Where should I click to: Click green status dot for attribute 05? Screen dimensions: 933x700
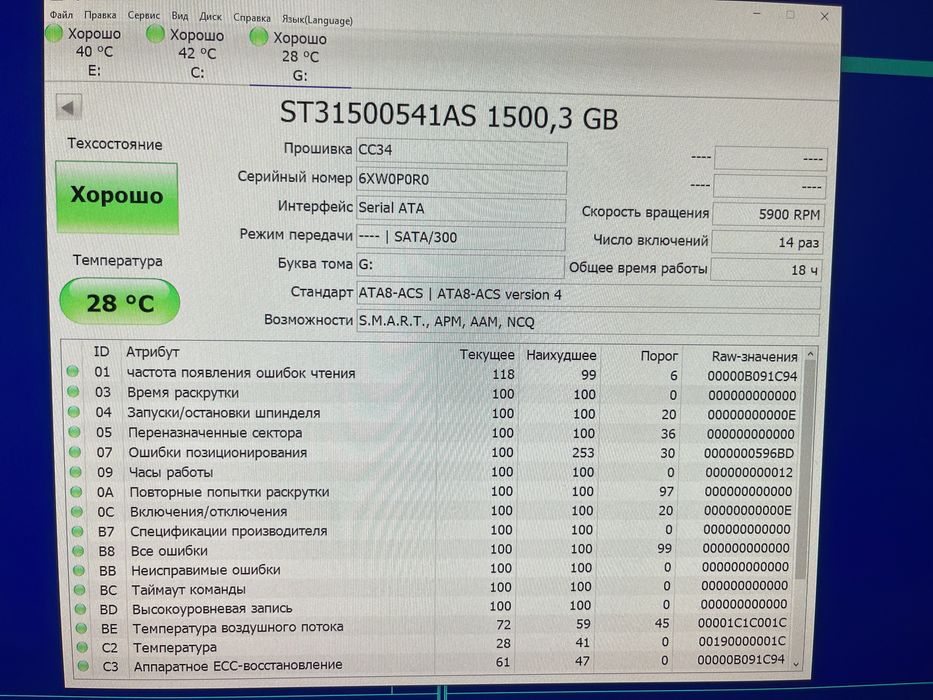(74, 432)
